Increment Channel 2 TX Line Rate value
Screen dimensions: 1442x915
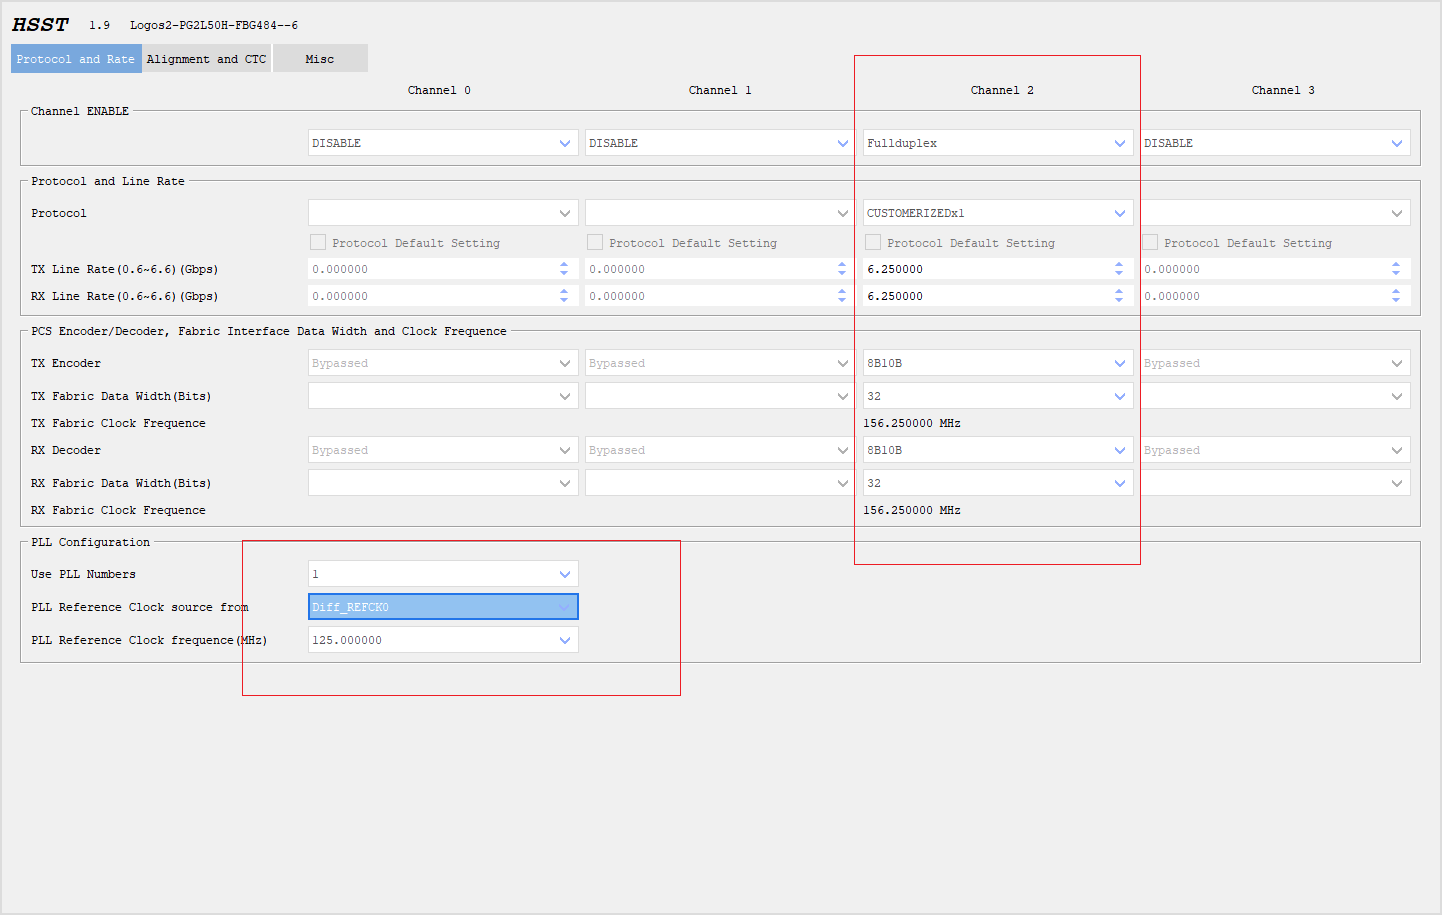(x=1119, y=264)
